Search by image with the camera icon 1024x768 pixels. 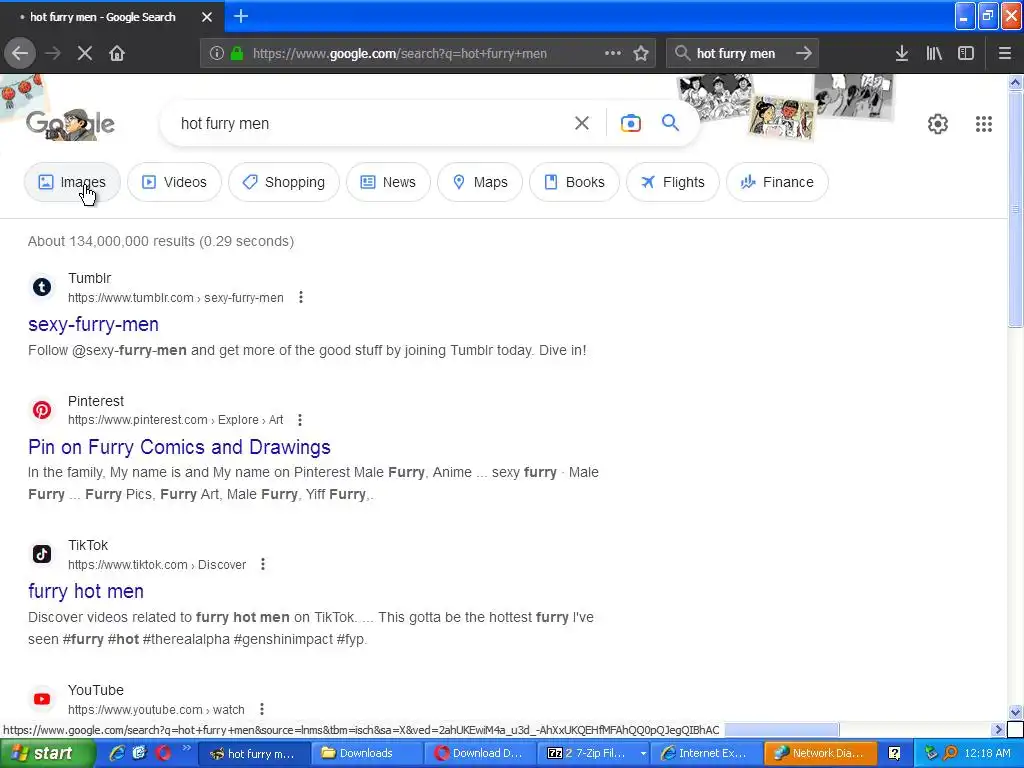[x=630, y=123]
